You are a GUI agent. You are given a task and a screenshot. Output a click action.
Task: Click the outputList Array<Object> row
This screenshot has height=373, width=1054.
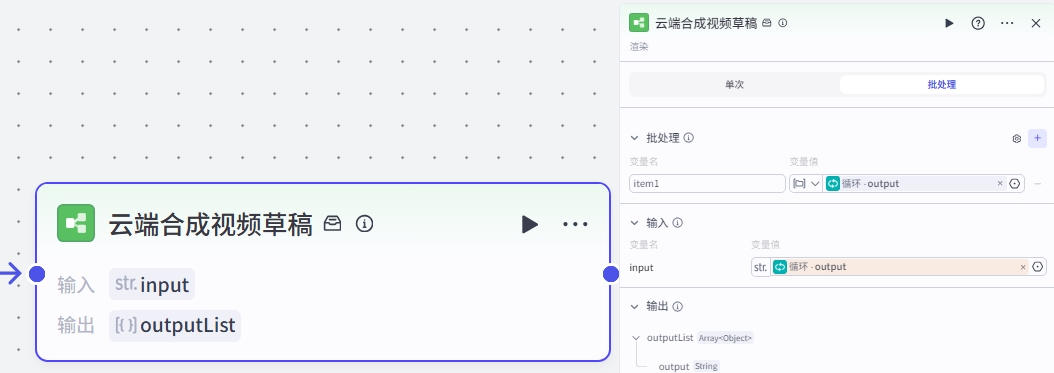click(700, 338)
